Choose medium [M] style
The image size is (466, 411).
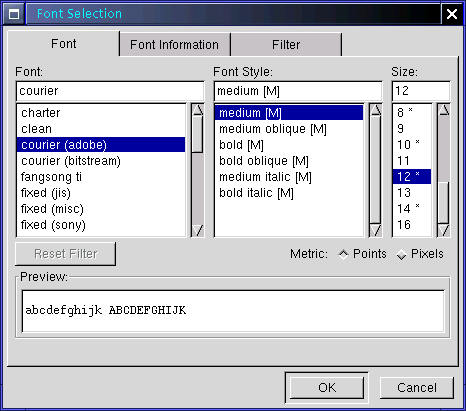click(x=289, y=113)
